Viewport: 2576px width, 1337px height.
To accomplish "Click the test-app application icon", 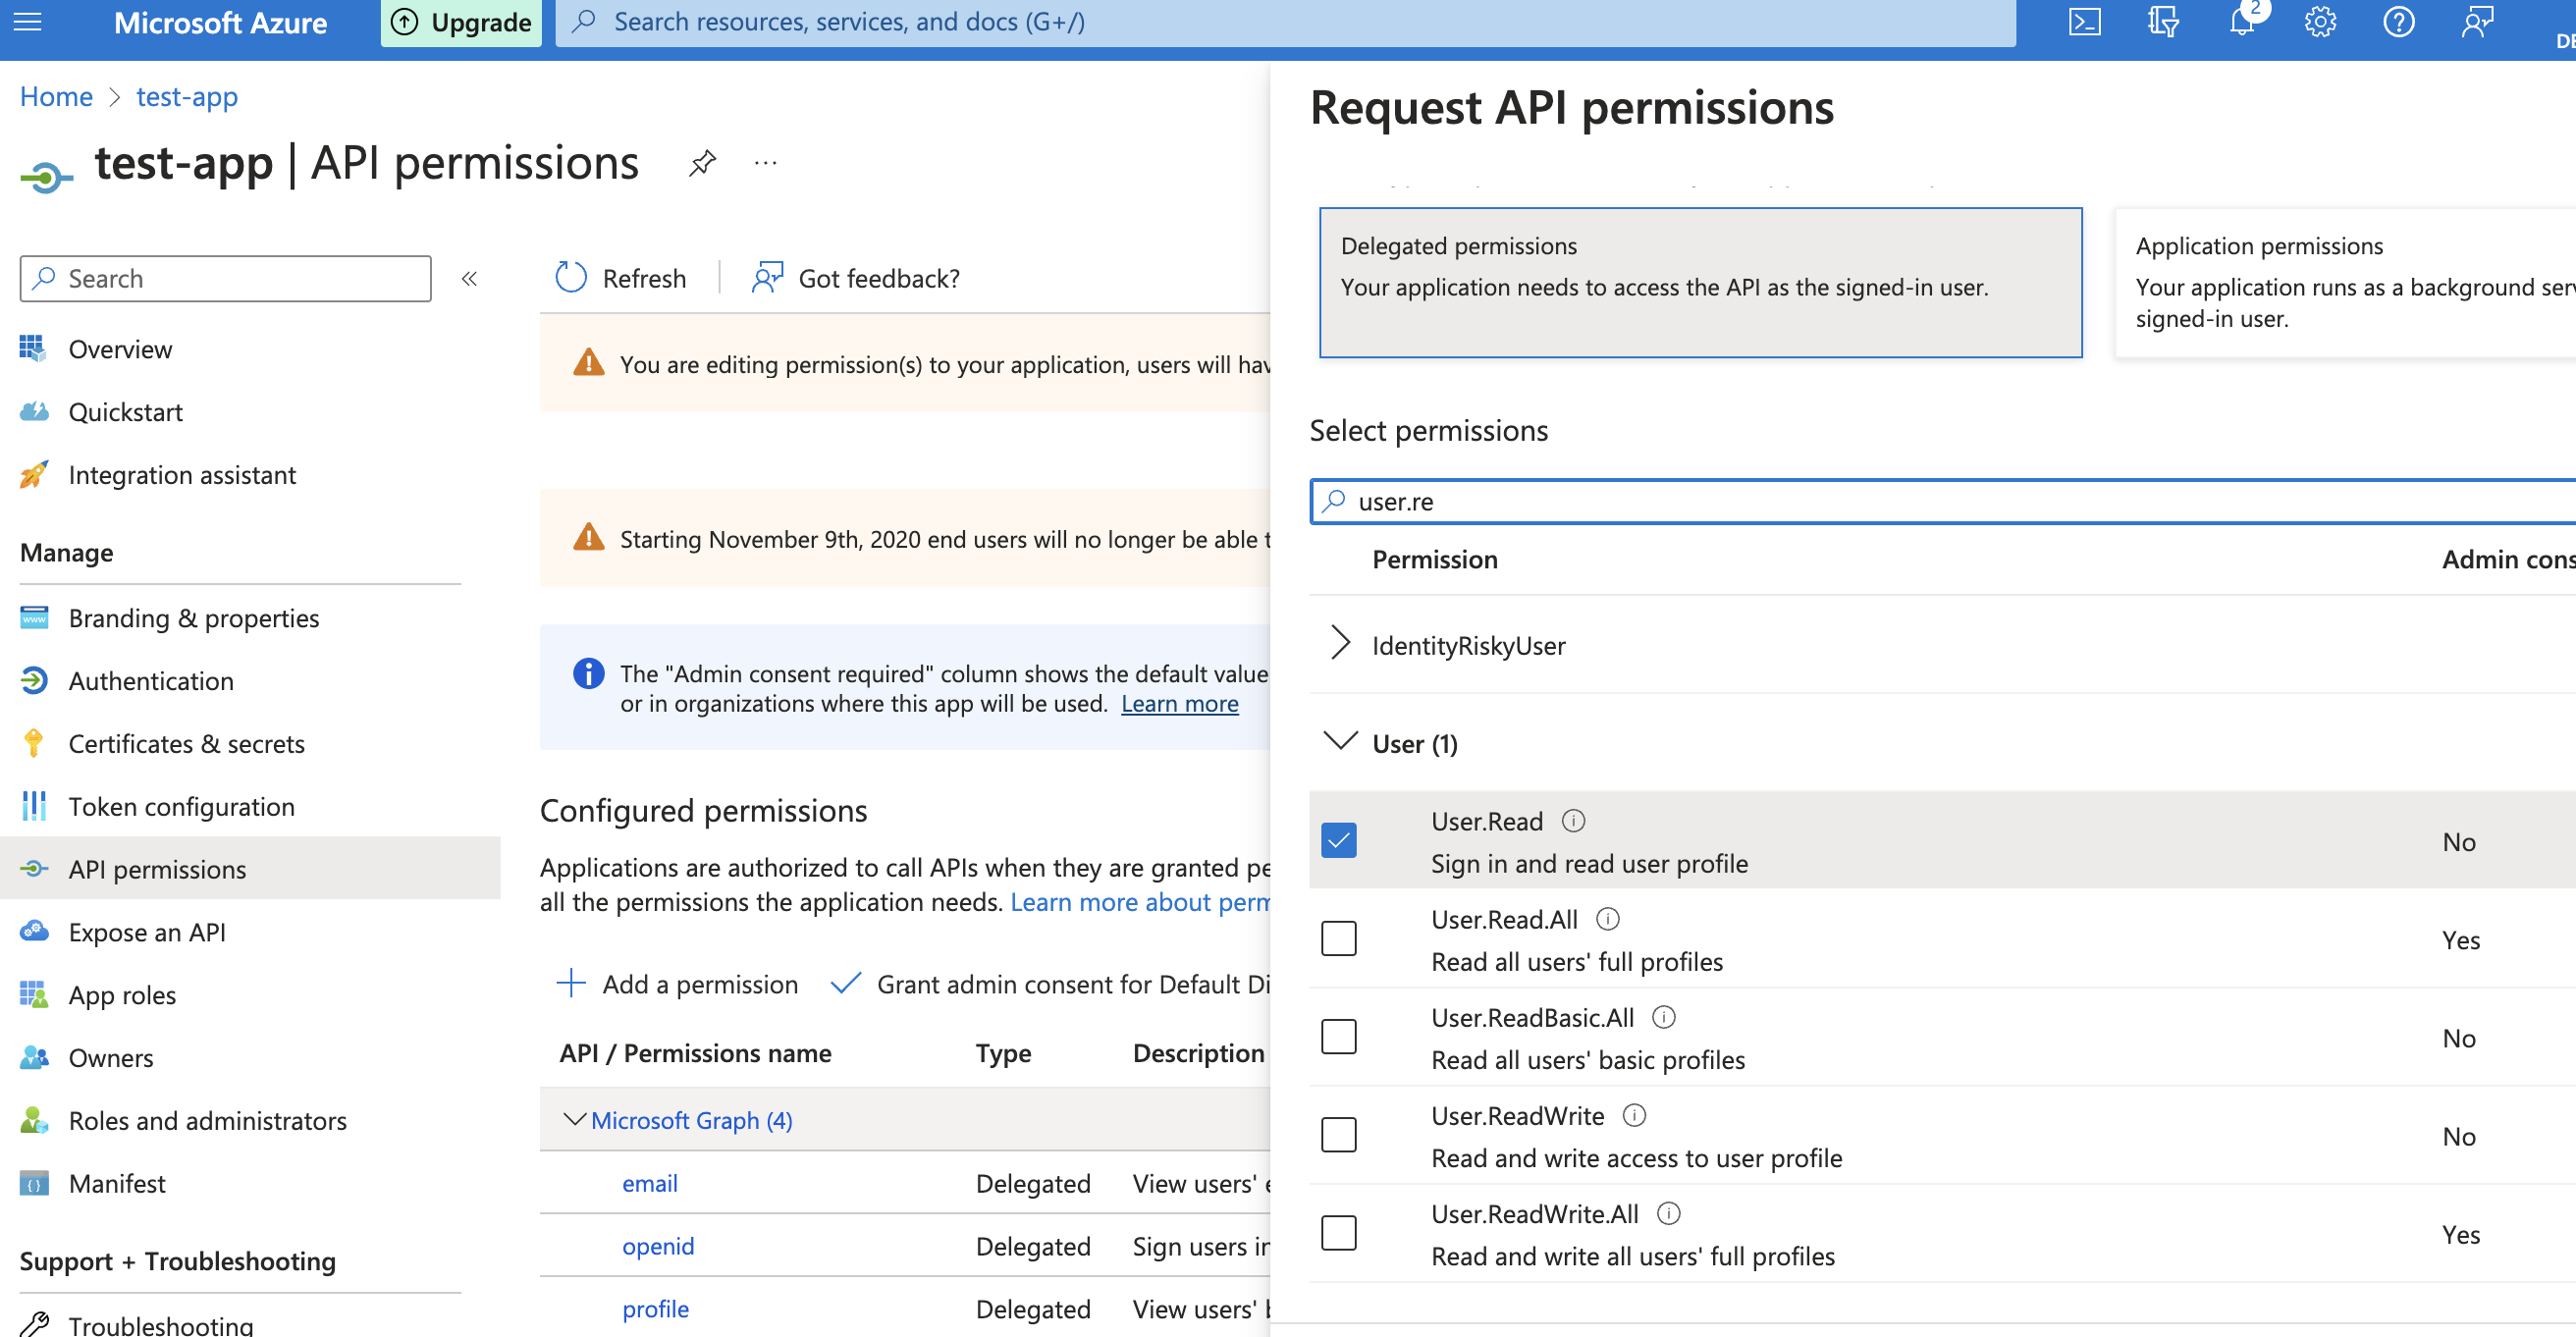I will pos(46,178).
